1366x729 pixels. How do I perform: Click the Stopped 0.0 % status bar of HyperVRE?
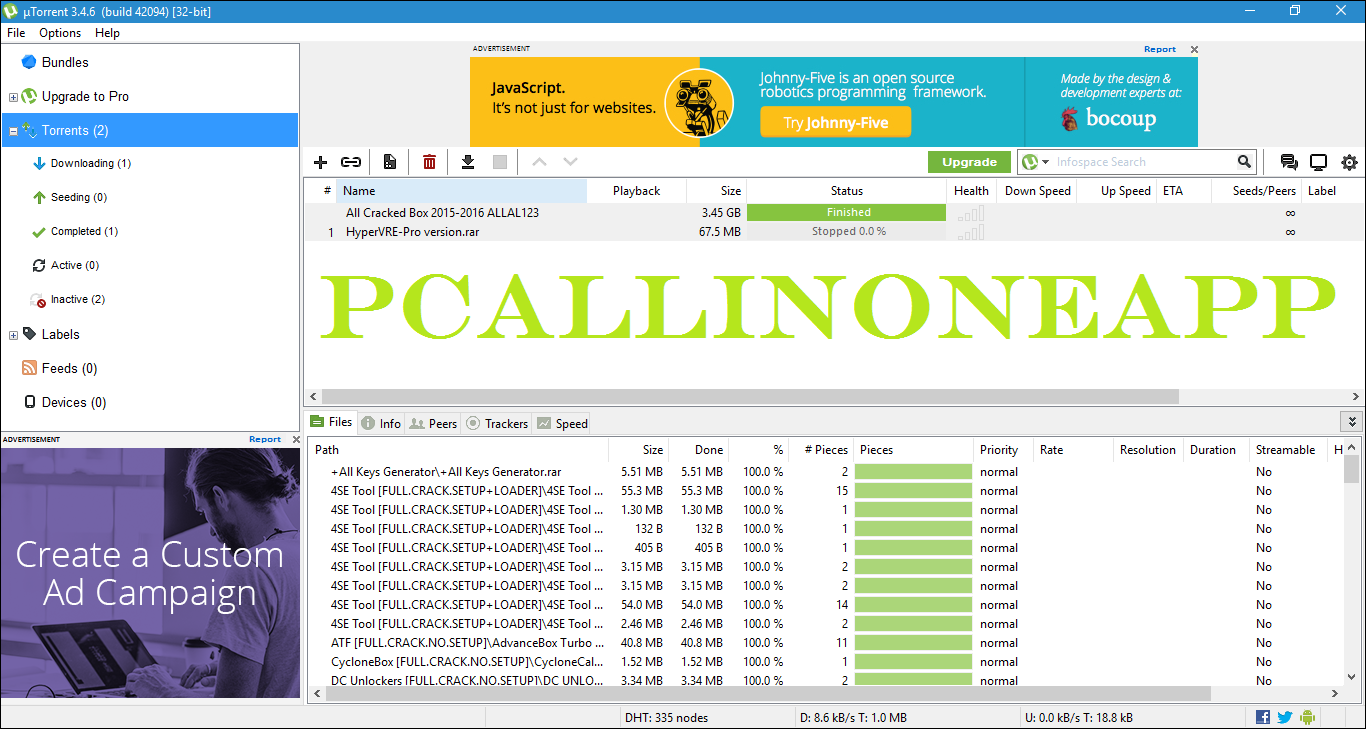(846, 231)
